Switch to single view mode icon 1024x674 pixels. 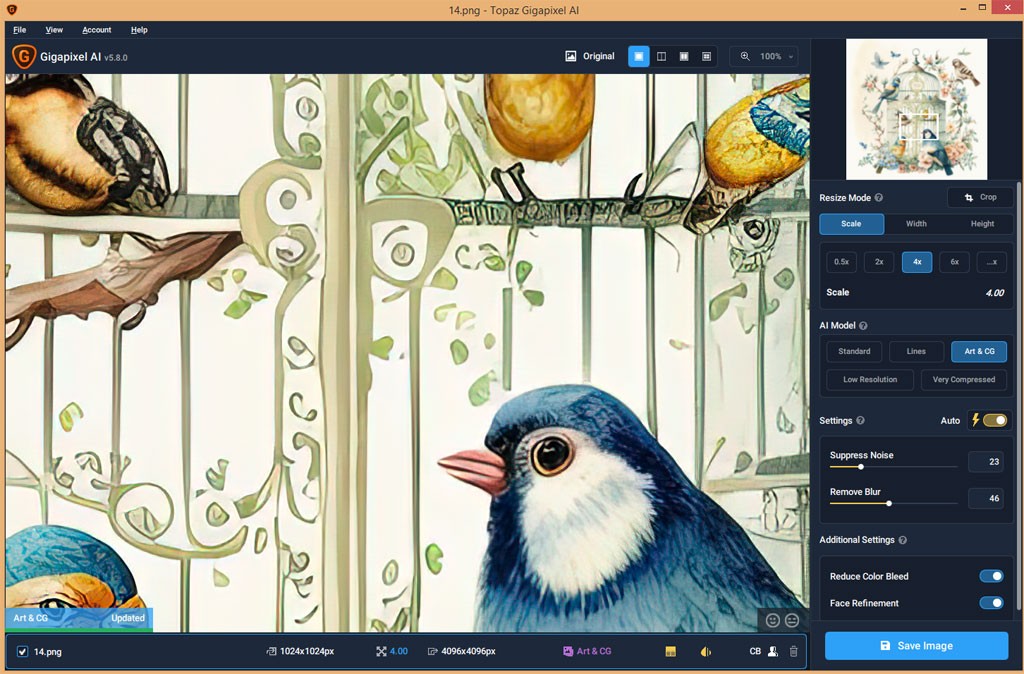(639, 57)
